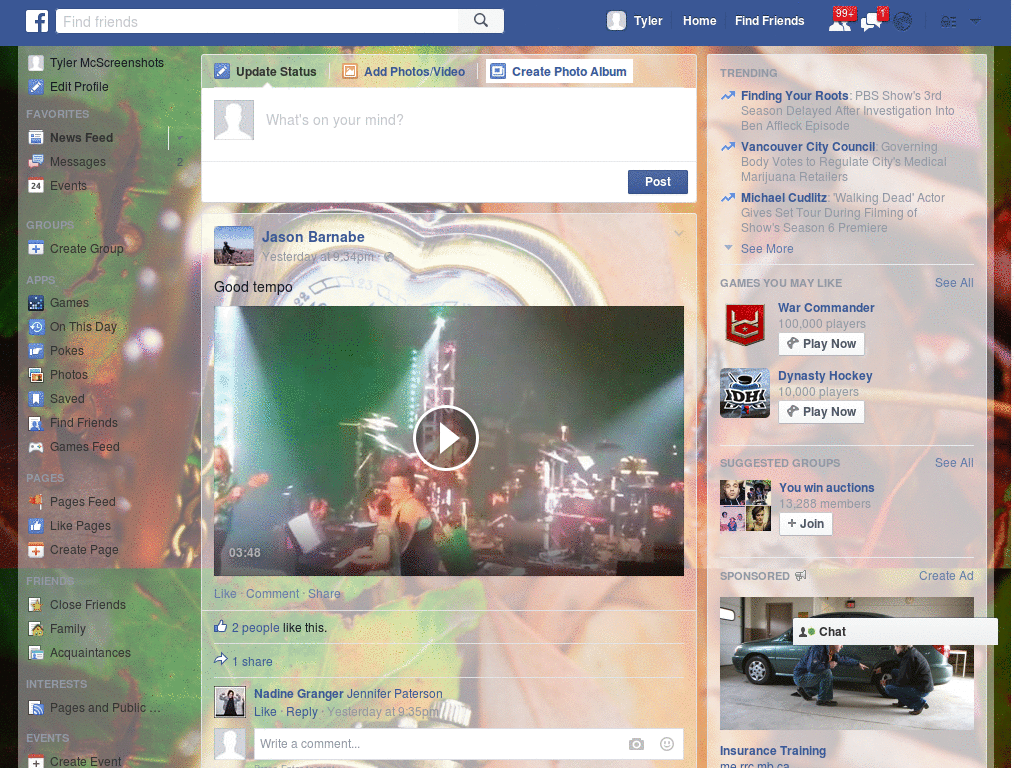Play War Commander via Play Now
The width and height of the screenshot is (1024, 768).
point(822,344)
